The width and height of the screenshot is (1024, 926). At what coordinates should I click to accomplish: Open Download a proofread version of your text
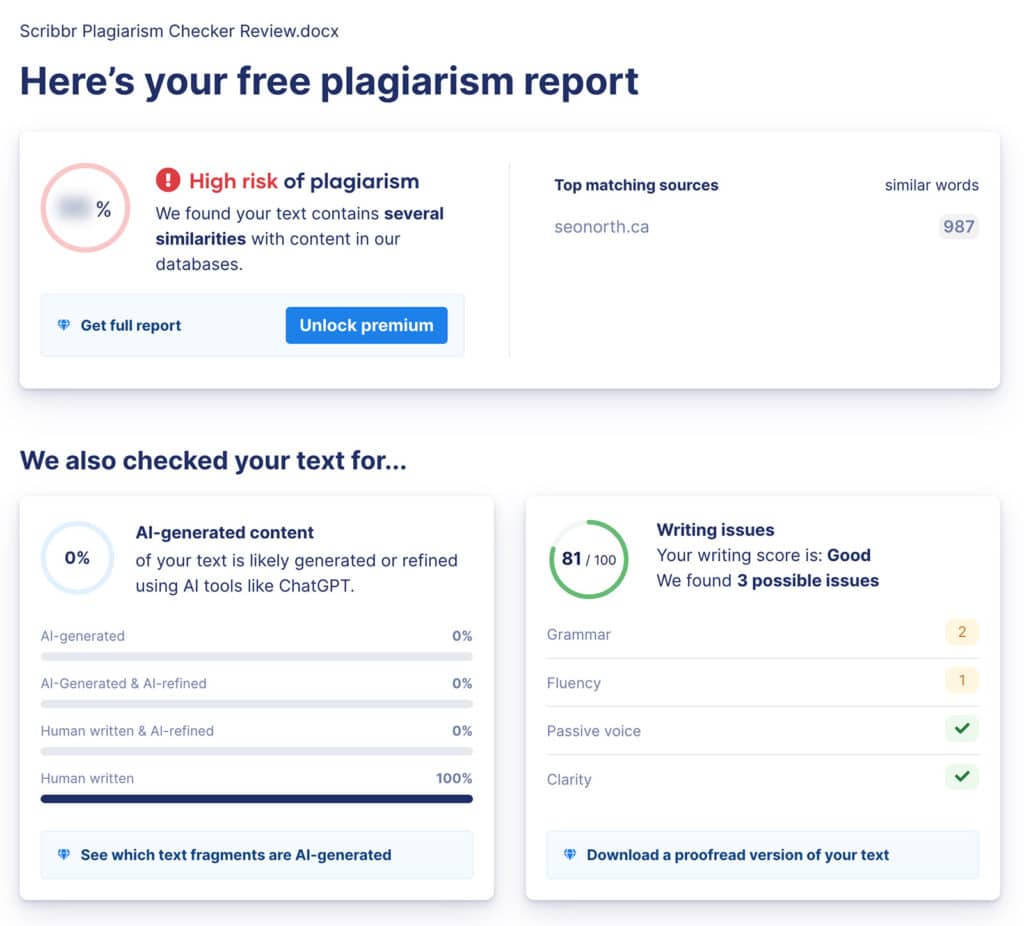click(762, 855)
